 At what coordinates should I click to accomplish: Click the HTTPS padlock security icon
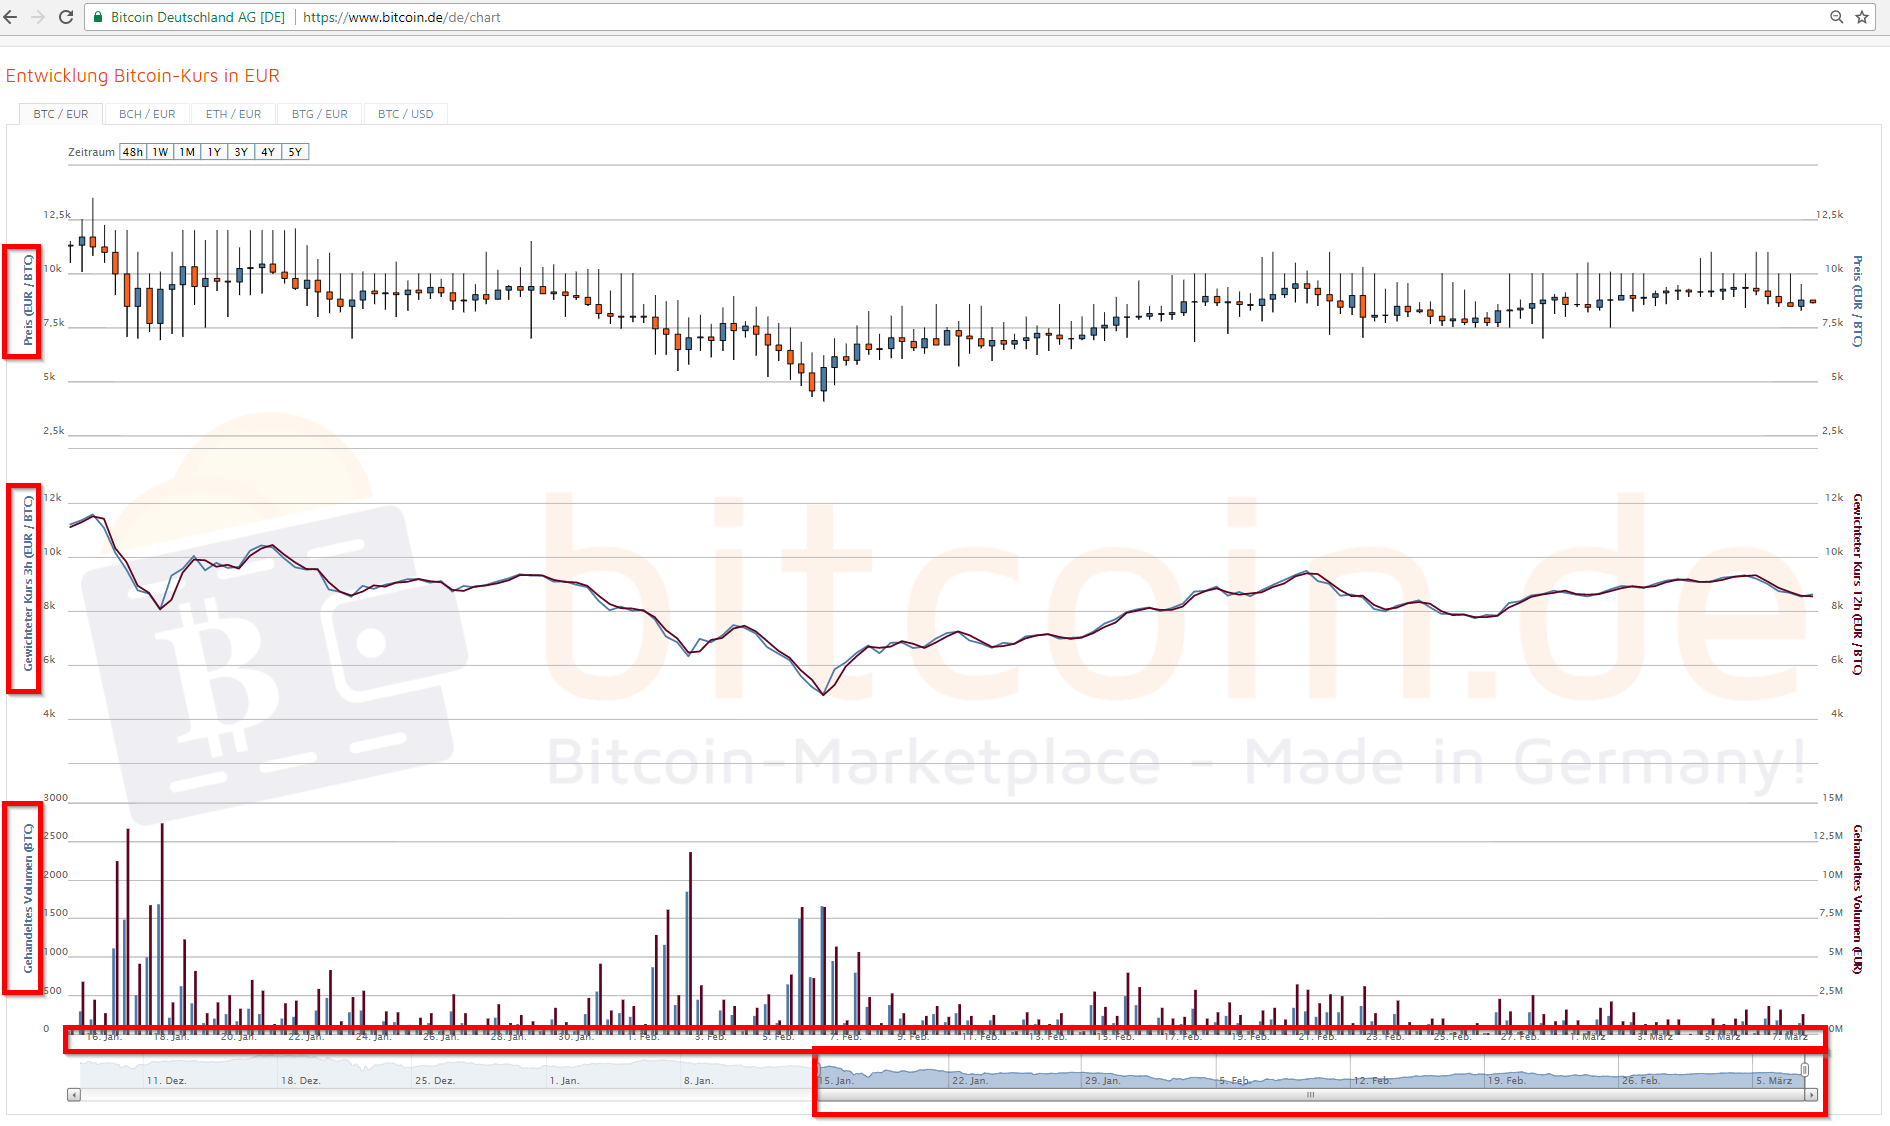(98, 17)
